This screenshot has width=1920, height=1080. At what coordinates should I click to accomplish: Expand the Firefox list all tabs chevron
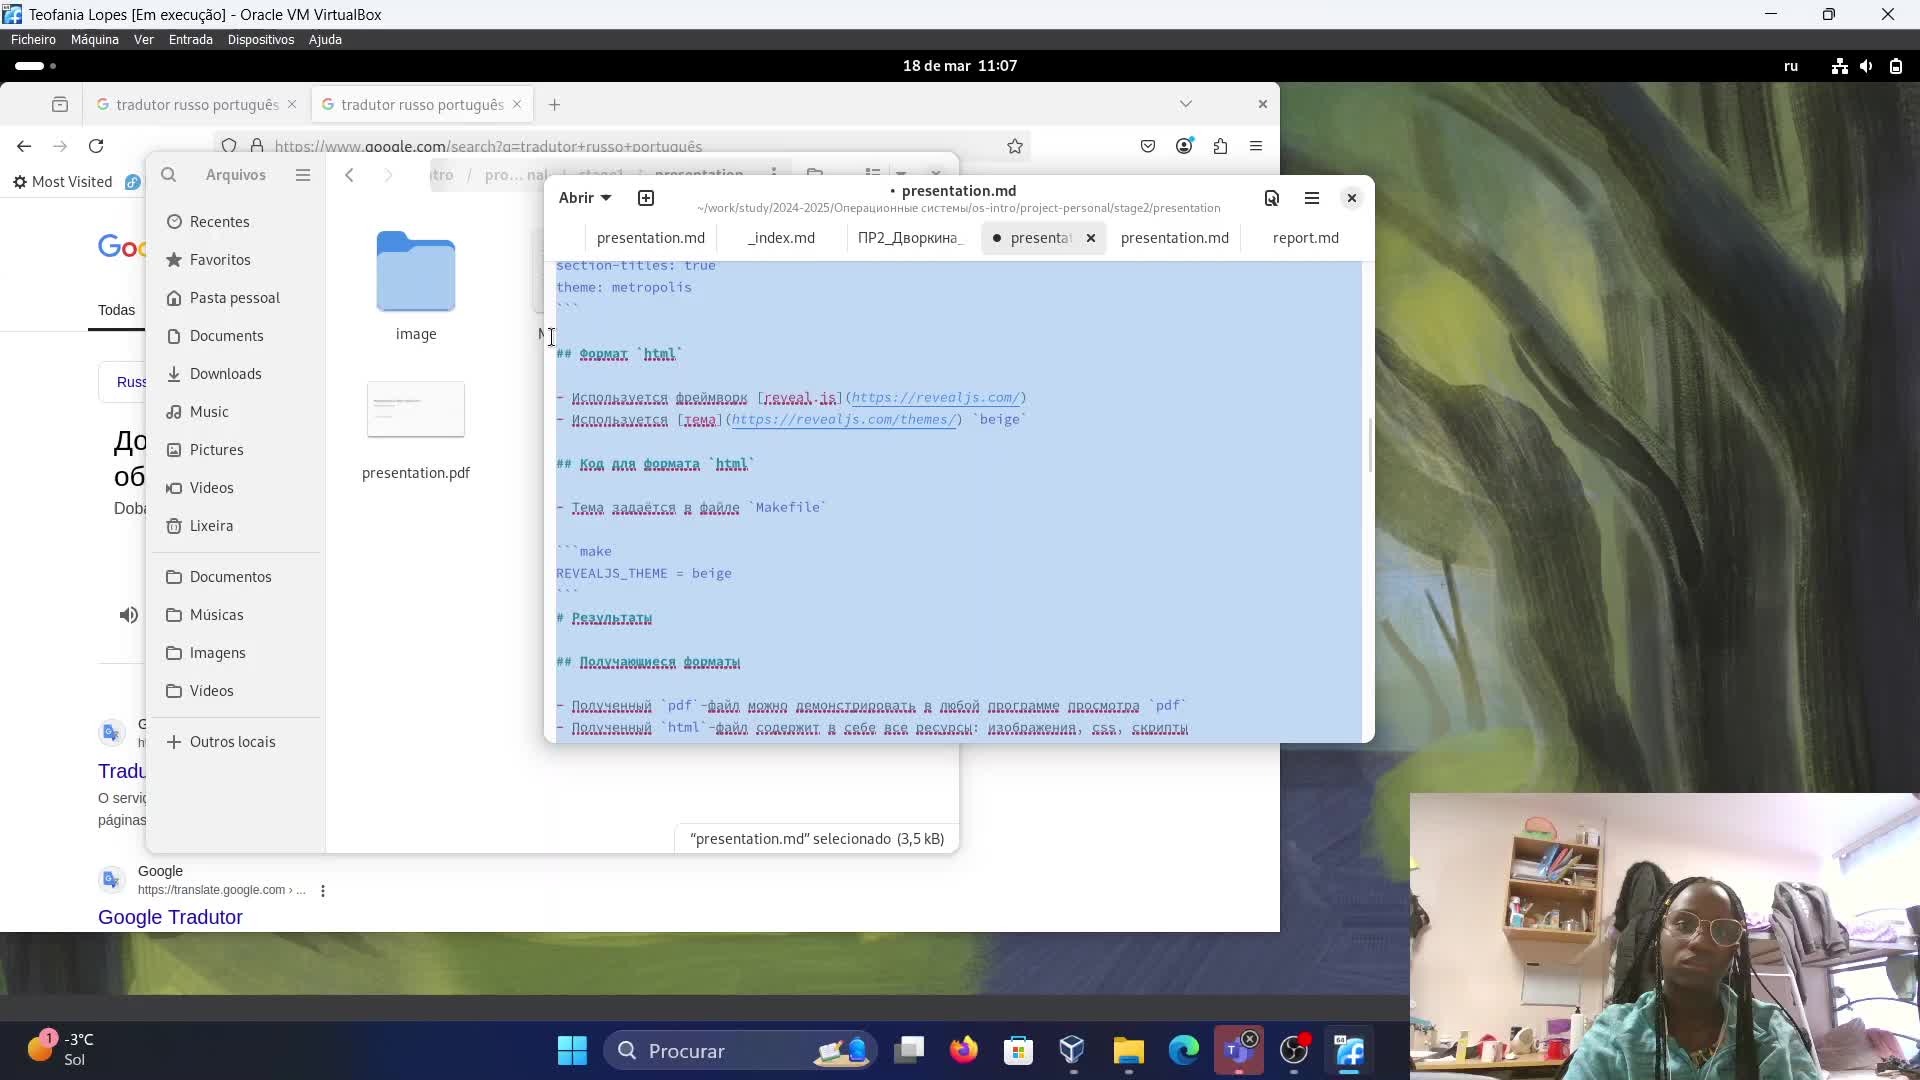(1185, 104)
